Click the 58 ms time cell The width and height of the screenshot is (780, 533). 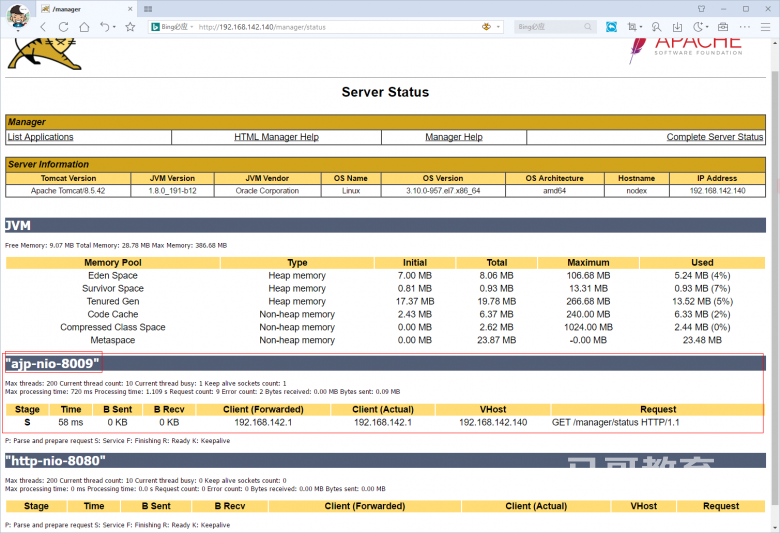coord(71,423)
